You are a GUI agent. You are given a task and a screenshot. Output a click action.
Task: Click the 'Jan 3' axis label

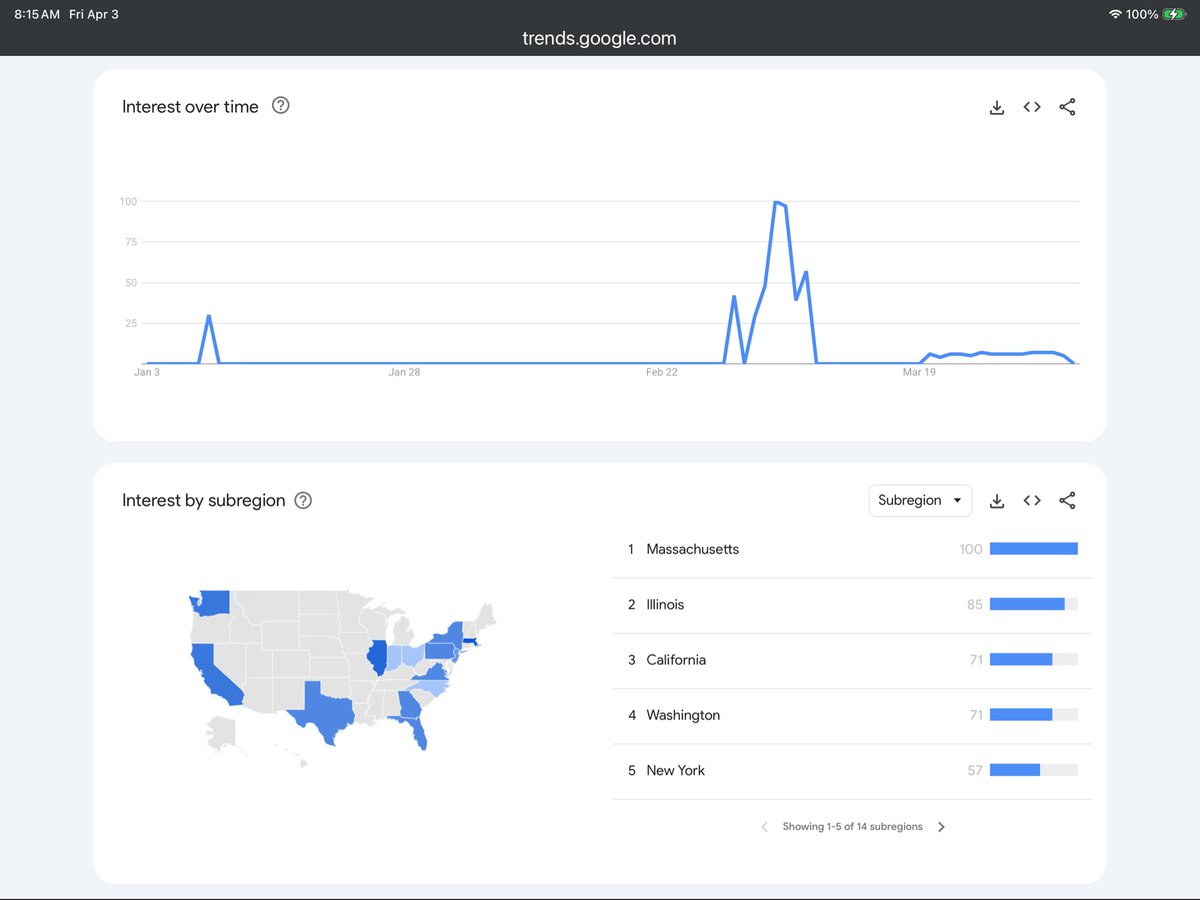click(x=147, y=372)
